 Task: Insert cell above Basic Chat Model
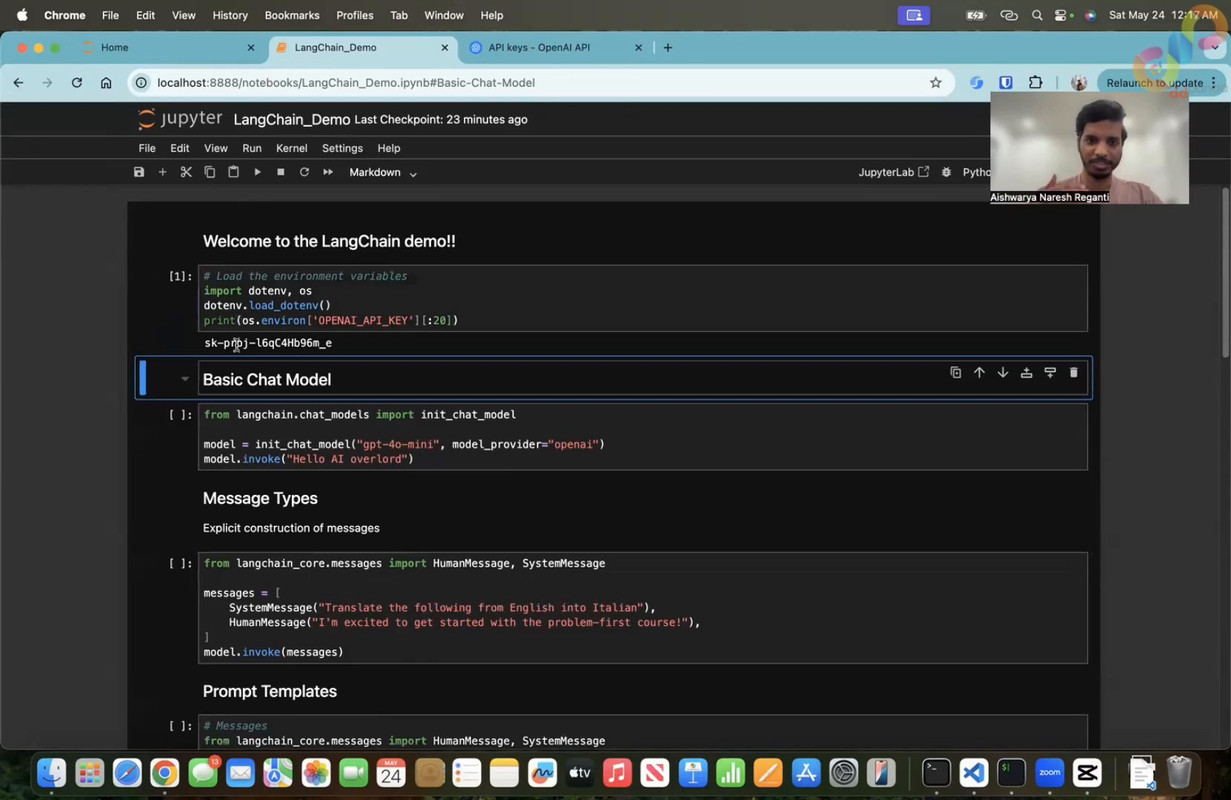1026,373
